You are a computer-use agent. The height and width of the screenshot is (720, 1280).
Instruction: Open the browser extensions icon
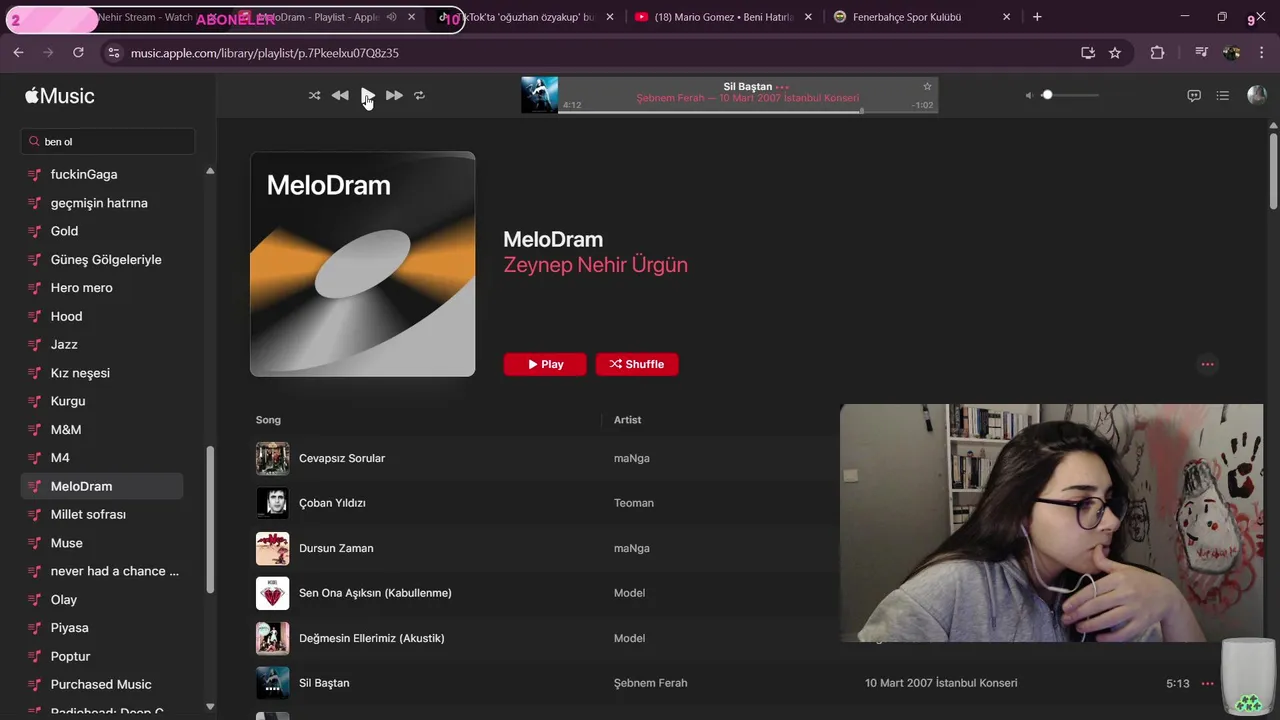(x=1158, y=53)
